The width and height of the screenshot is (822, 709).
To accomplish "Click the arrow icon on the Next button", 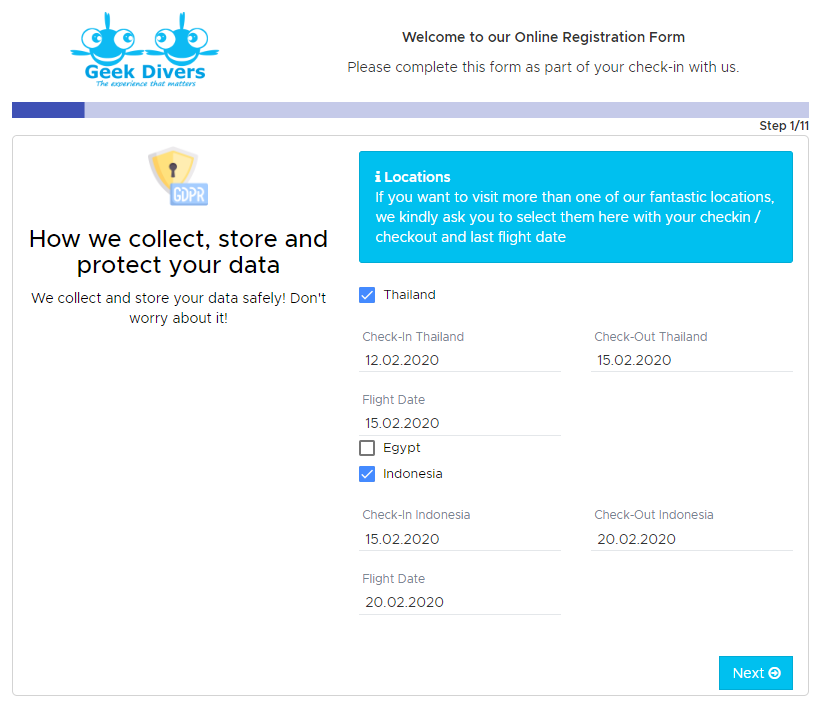I will [774, 673].
